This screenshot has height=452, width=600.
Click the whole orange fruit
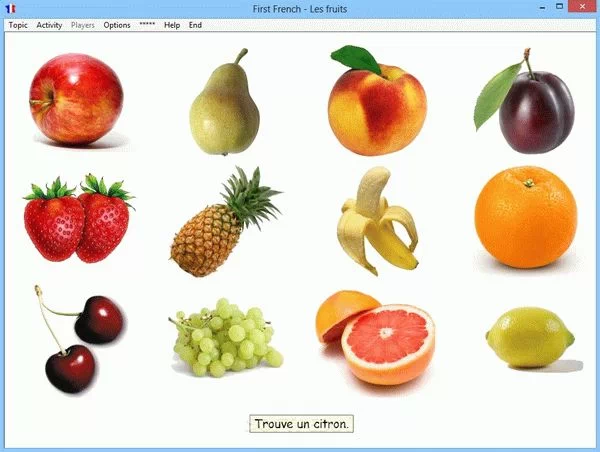(x=526, y=217)
